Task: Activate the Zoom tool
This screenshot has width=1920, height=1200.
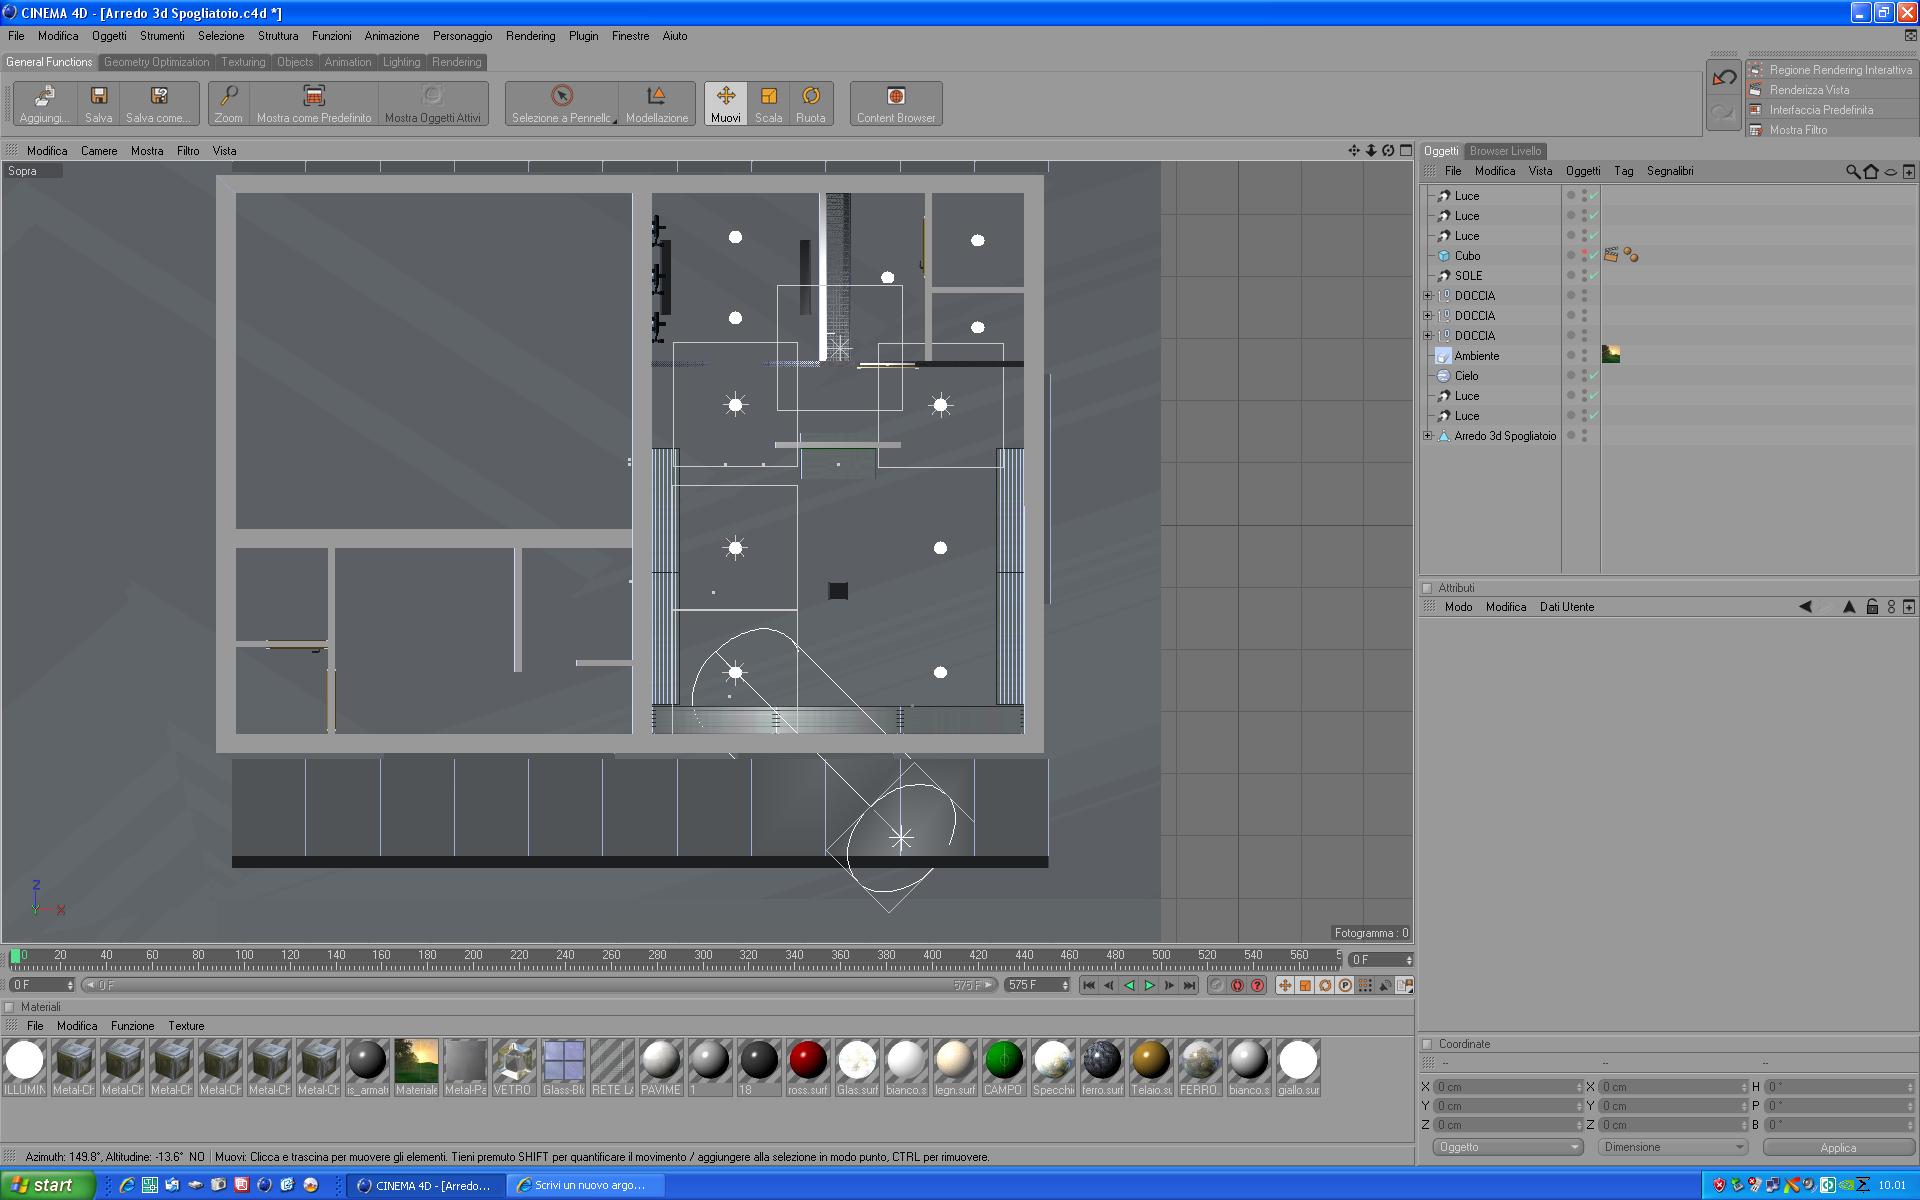Action: click(228, 103)
